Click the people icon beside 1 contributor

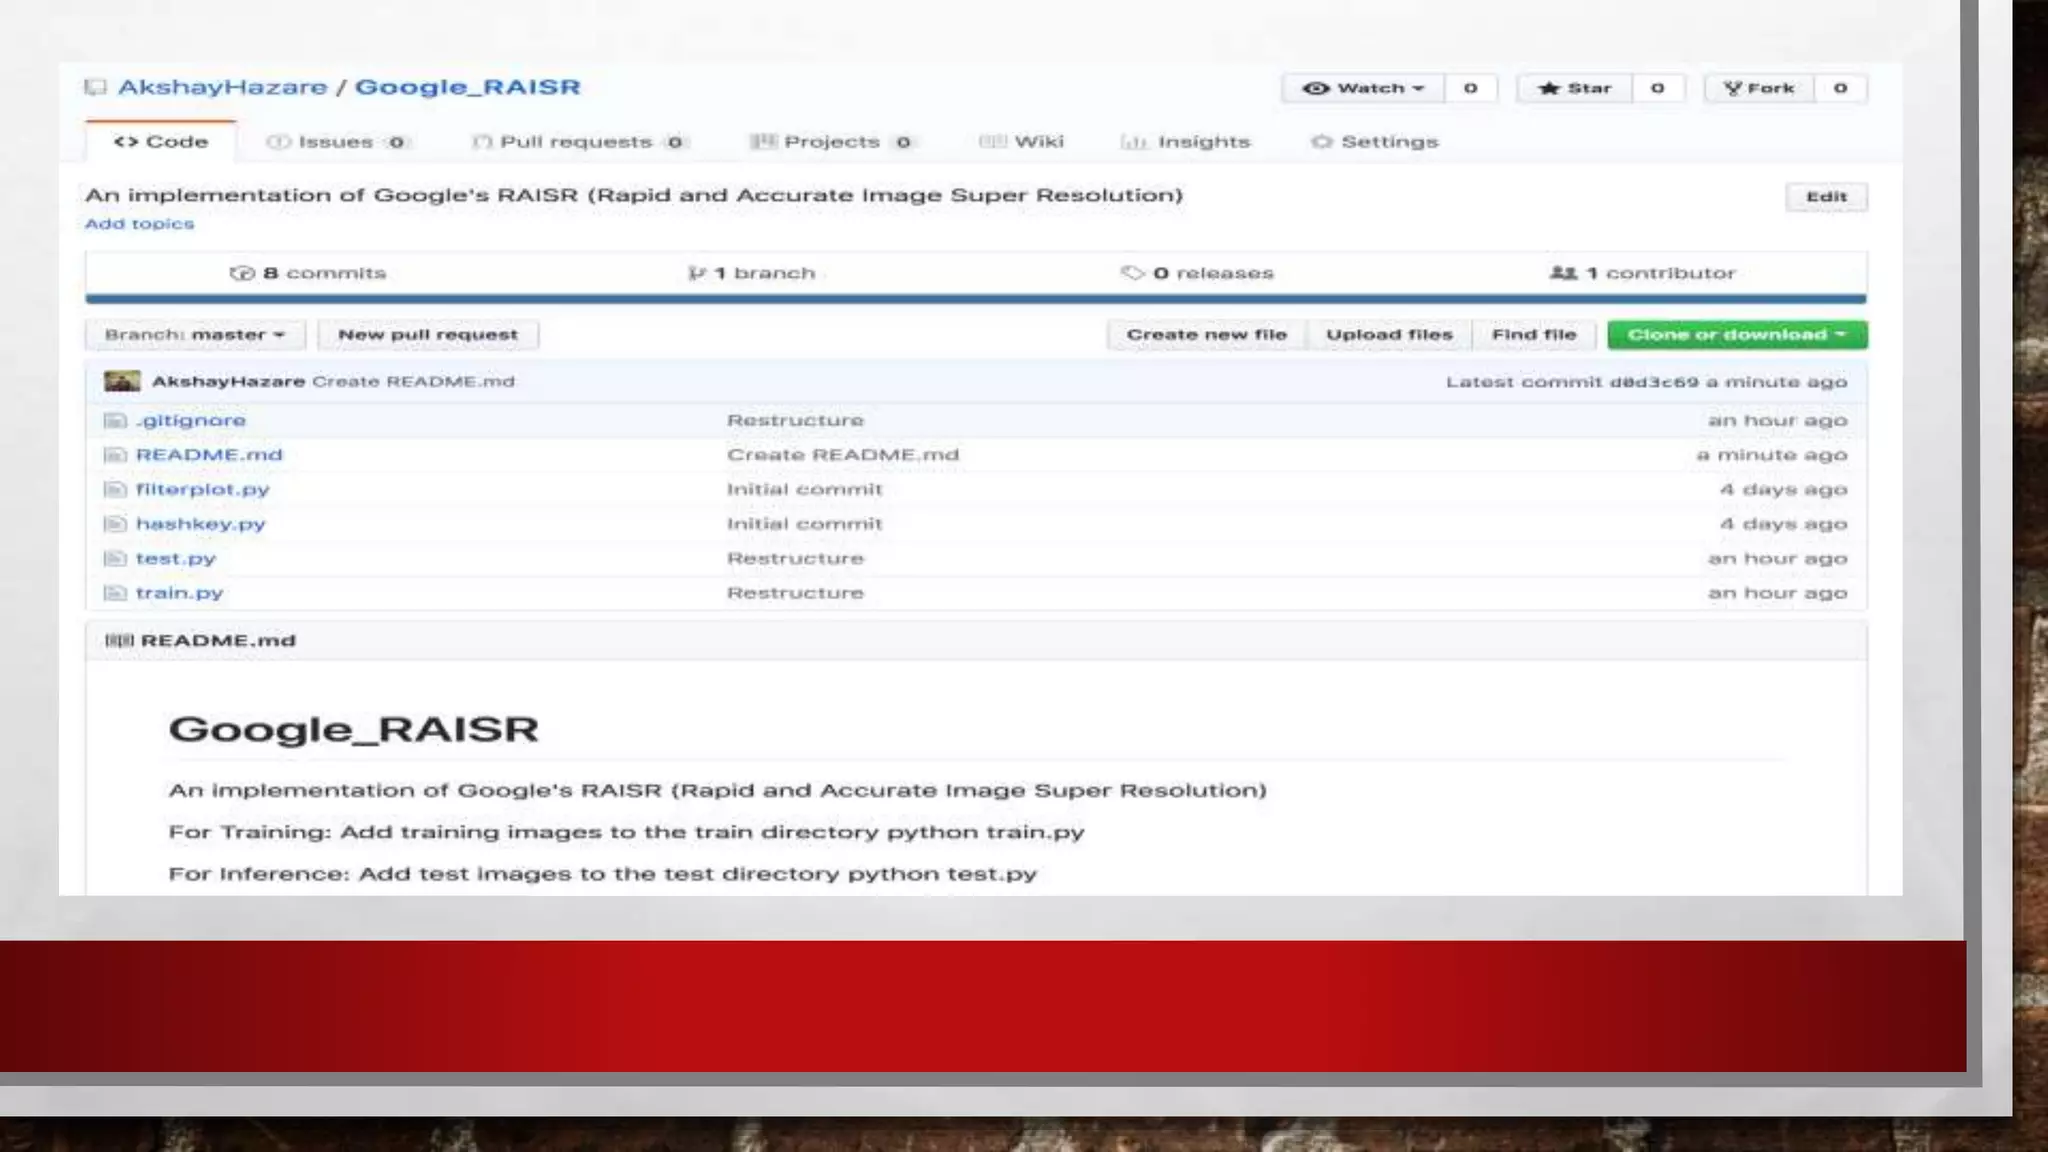click(1563, 273)
